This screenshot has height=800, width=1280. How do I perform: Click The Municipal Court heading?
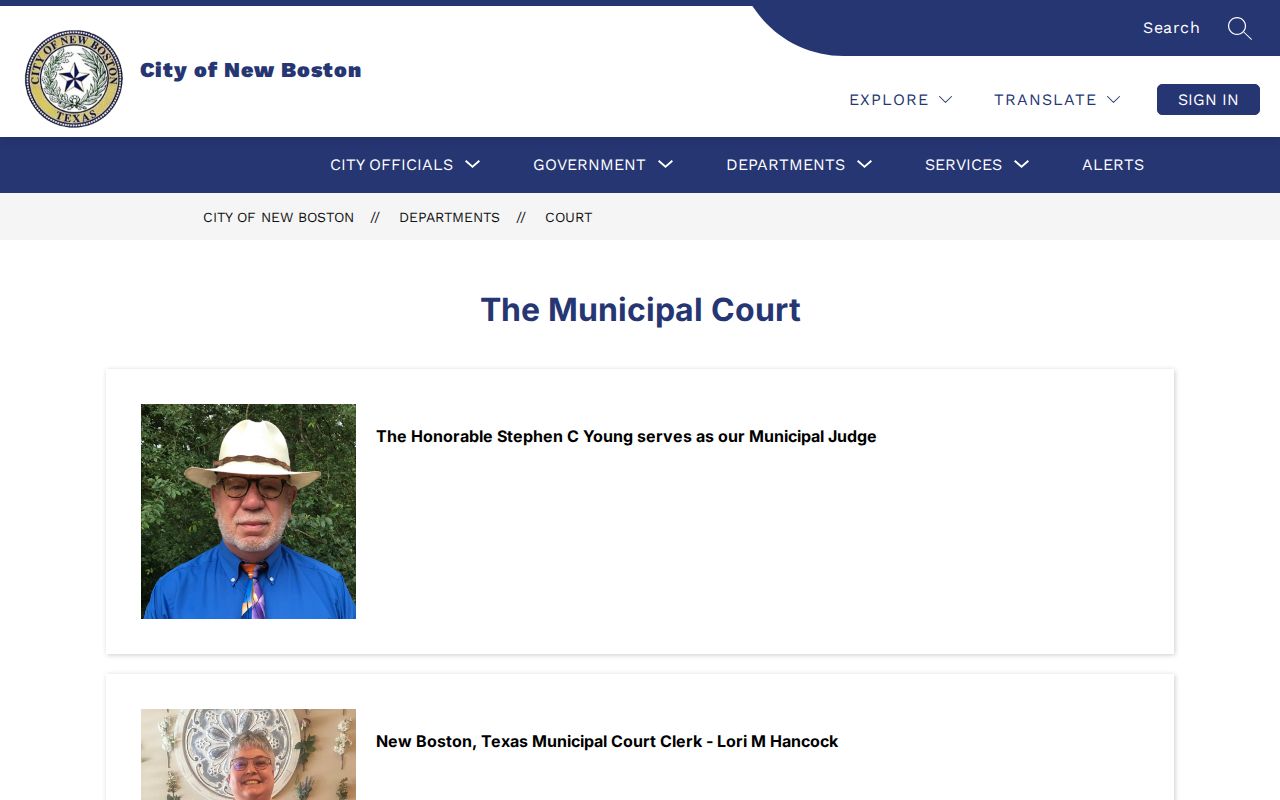tap(640, 310)
